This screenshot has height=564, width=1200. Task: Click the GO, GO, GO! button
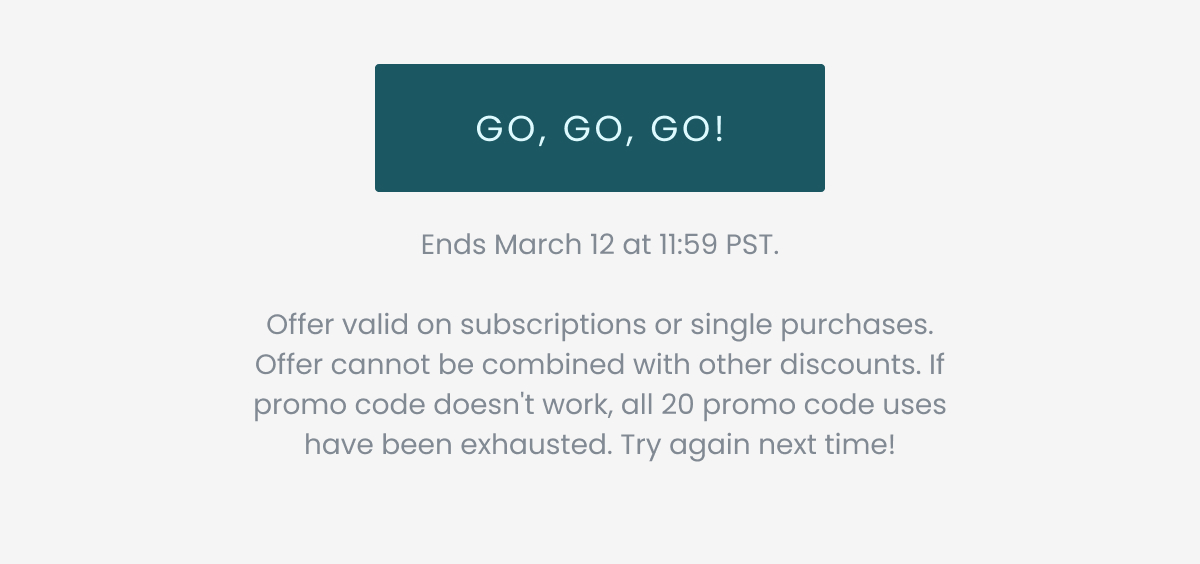[600, 128]
